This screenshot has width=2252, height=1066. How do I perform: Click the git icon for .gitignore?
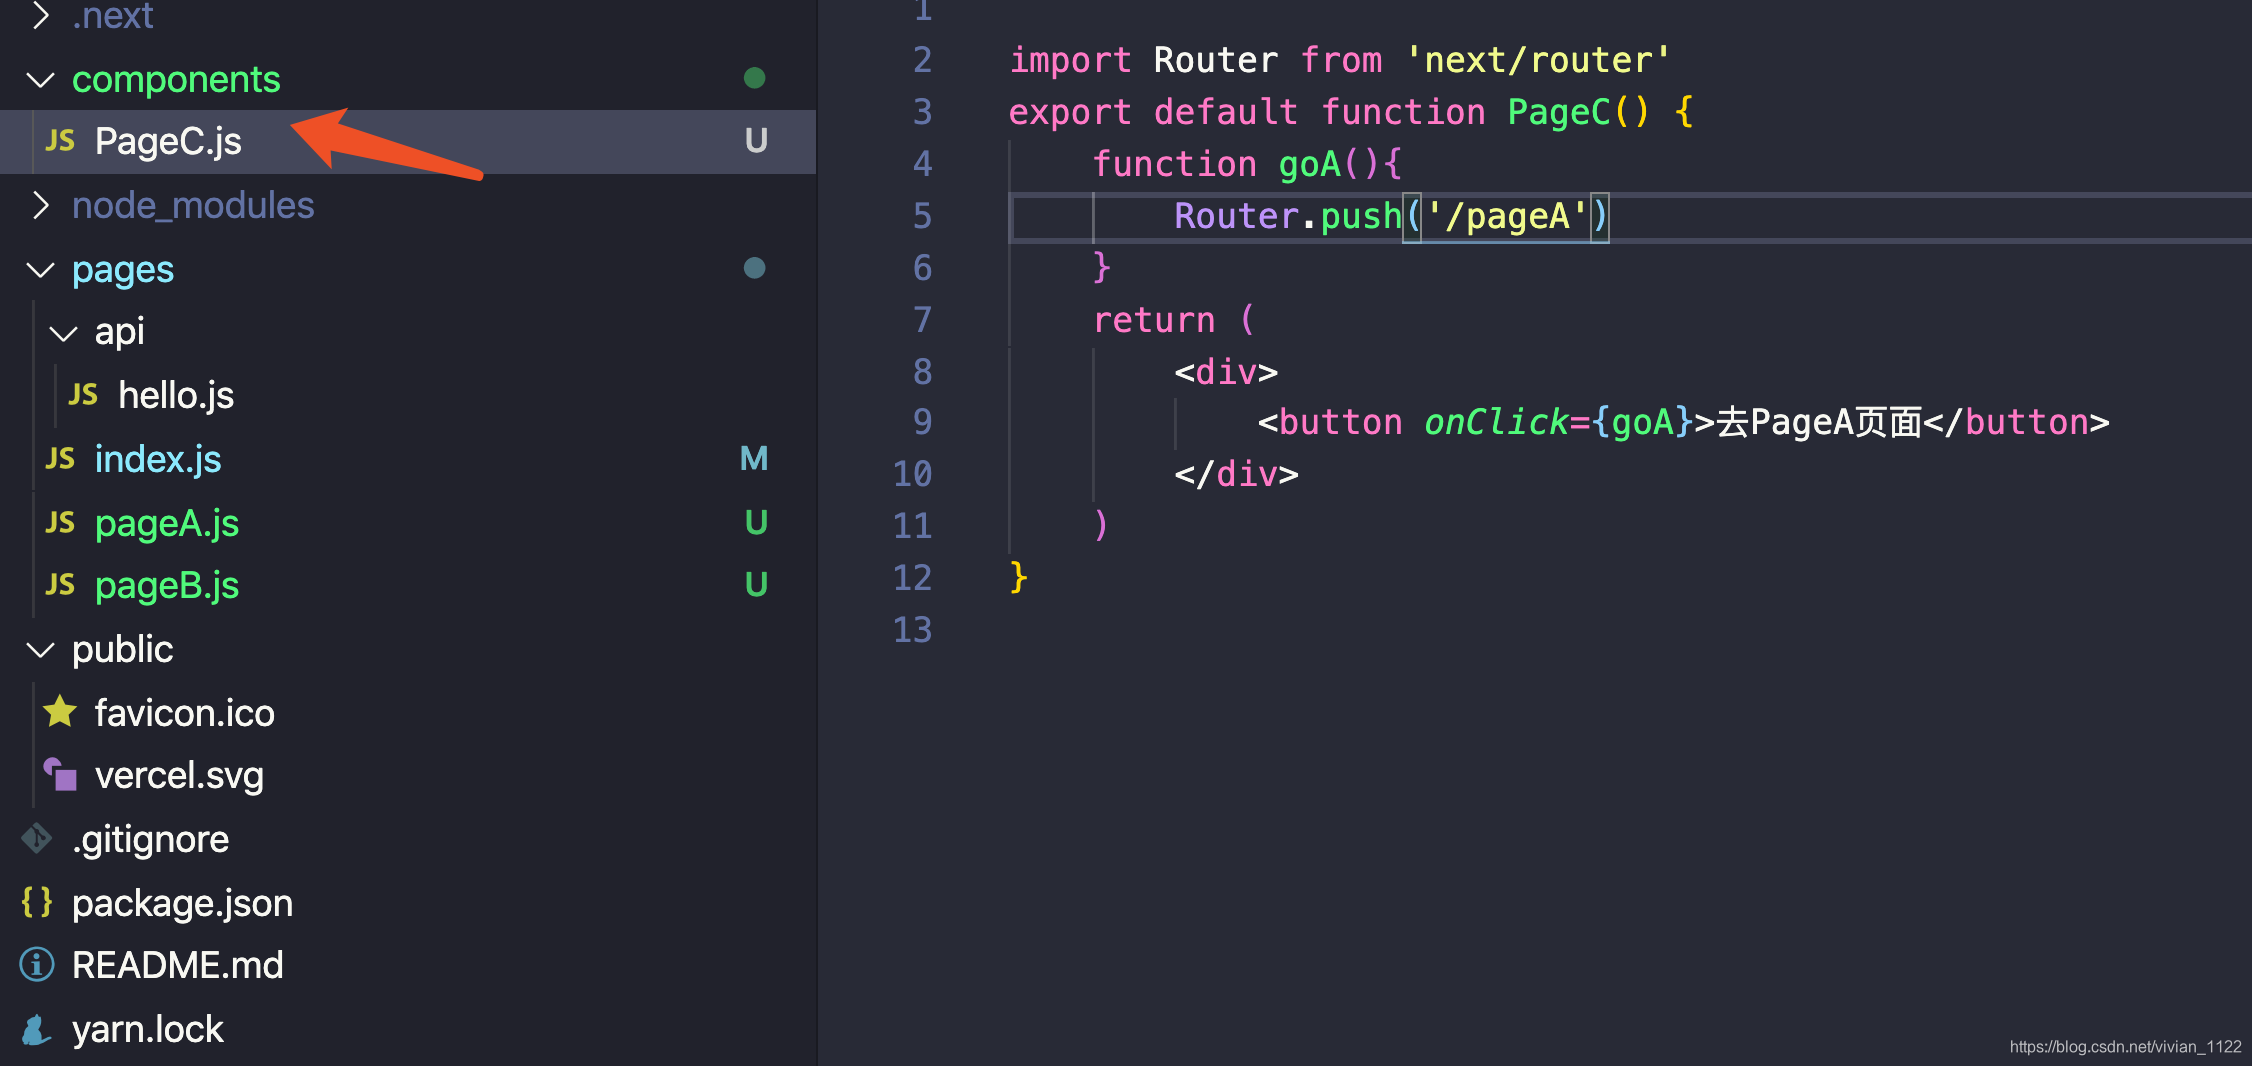pyautogui.click(x=37, y=839)
